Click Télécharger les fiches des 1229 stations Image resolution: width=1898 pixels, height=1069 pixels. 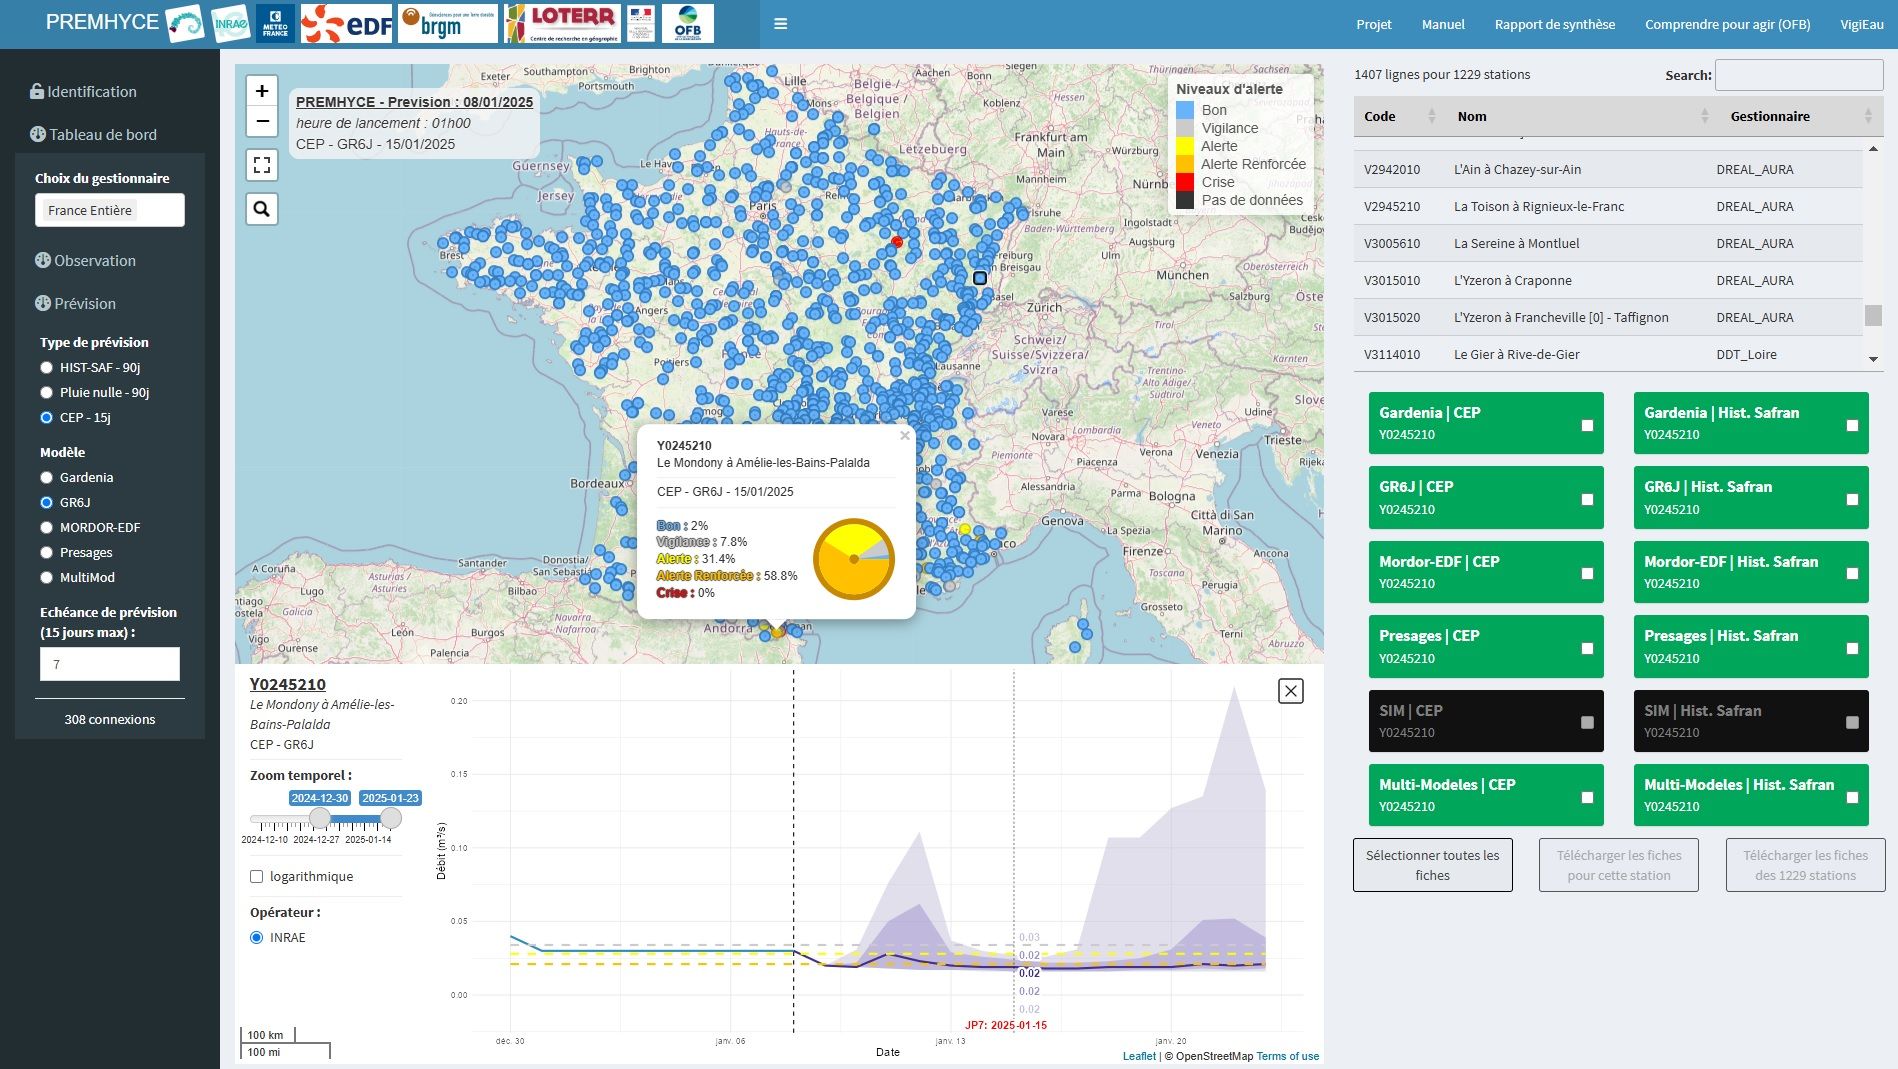[1805, 865]
